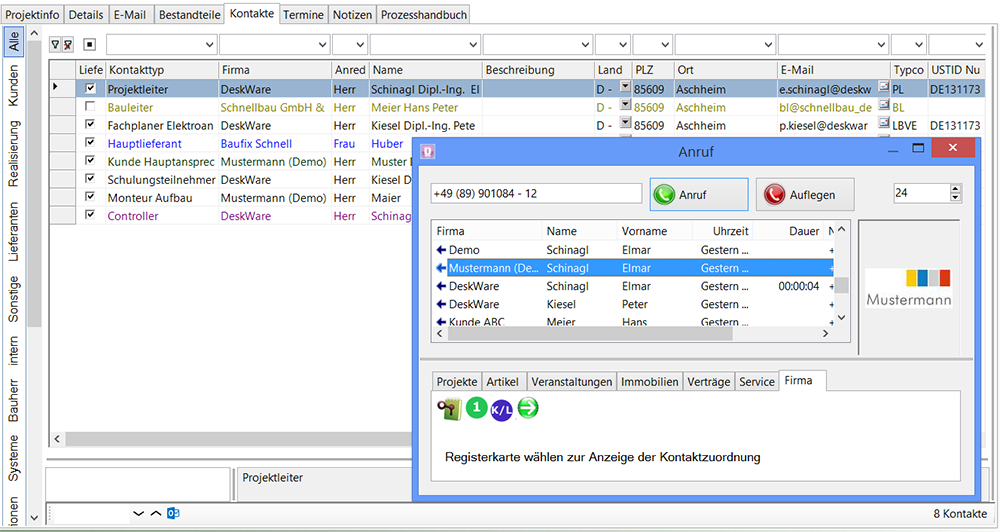Screen dimensions: 1000x532
Task: Toggle the checkbox for Monteur Aufbau
Action: [91, 196]
